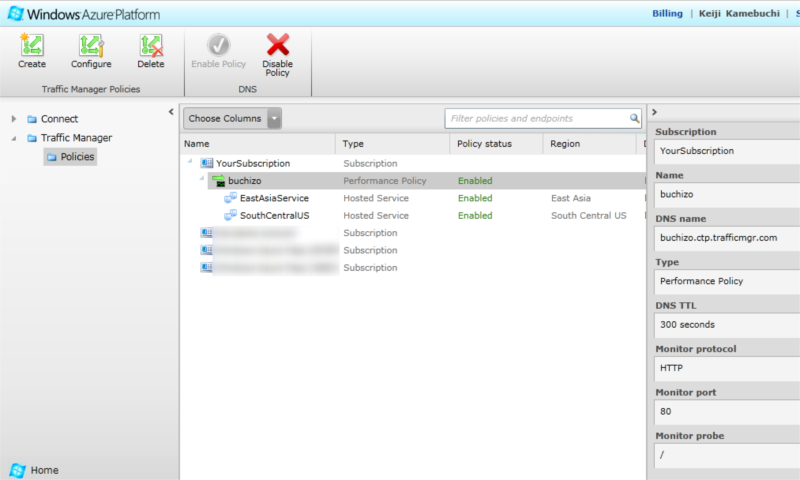Viewport: 800px width, 480px height.
Task: Click the Keiji Kamebuchi user name
Action: coord(739,13)
